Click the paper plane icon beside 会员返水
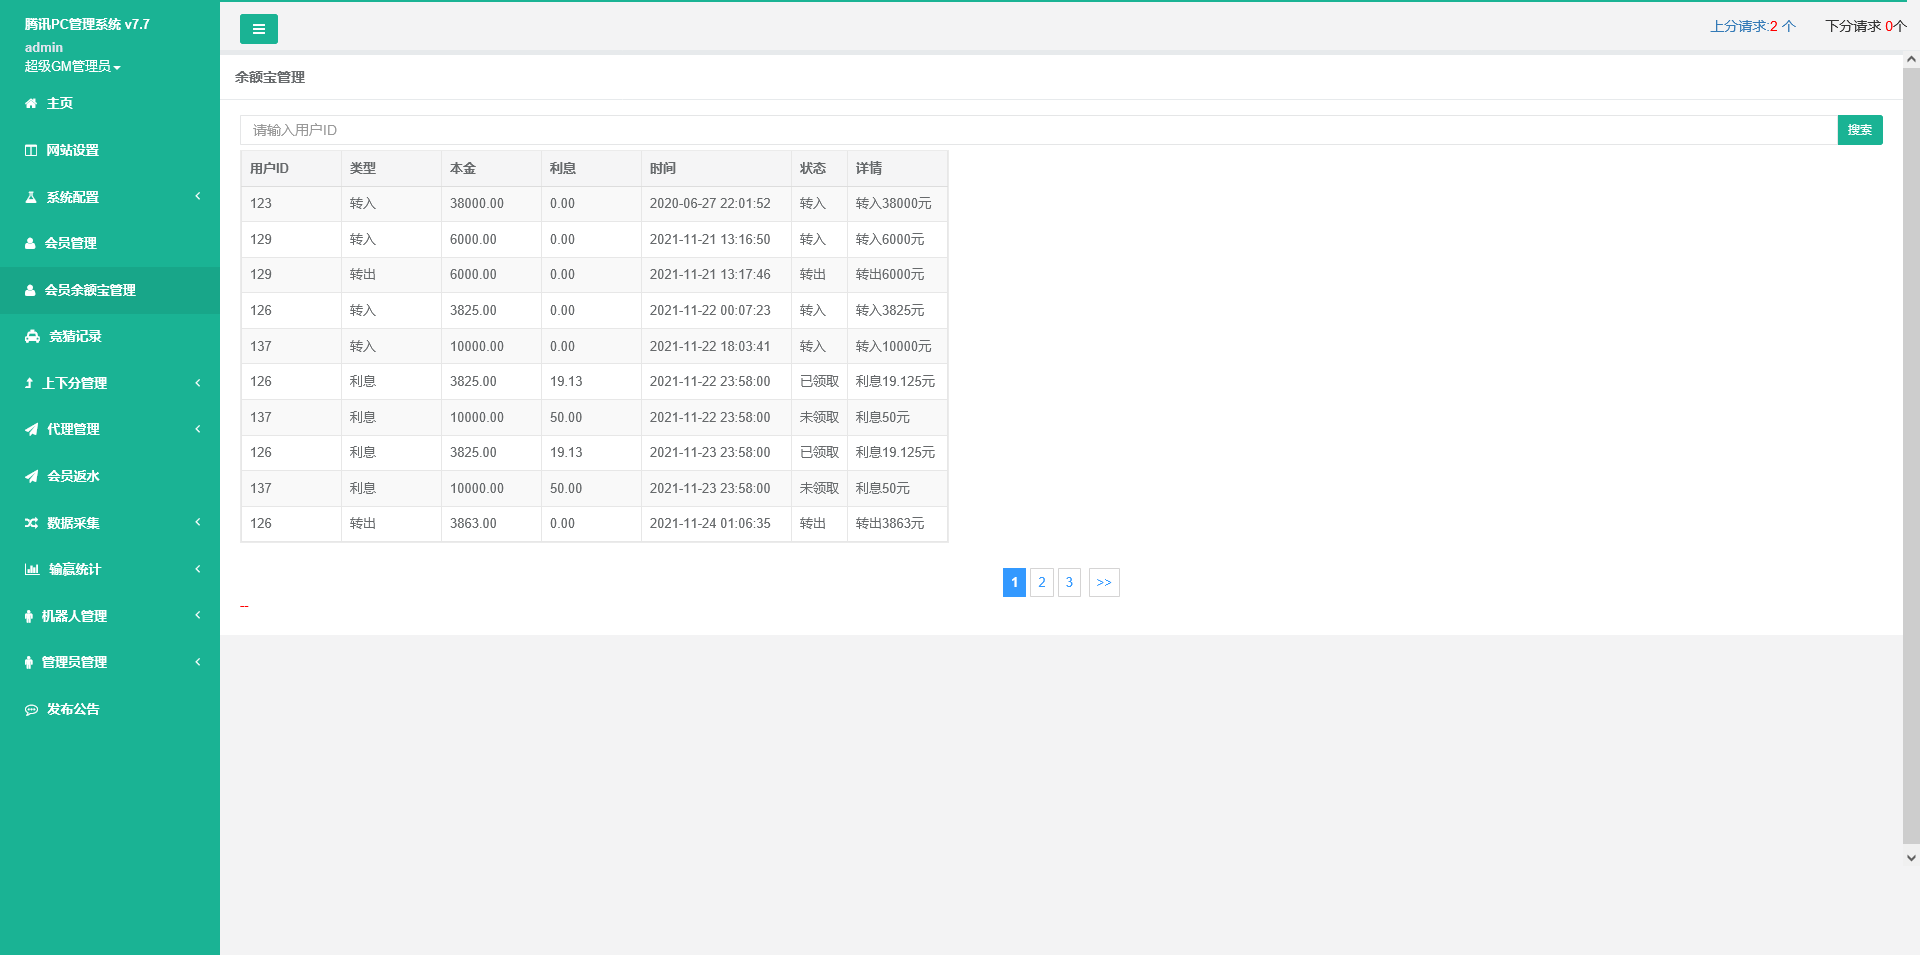The height and width of the screenshot is (955, 1920). click(32, 476)
